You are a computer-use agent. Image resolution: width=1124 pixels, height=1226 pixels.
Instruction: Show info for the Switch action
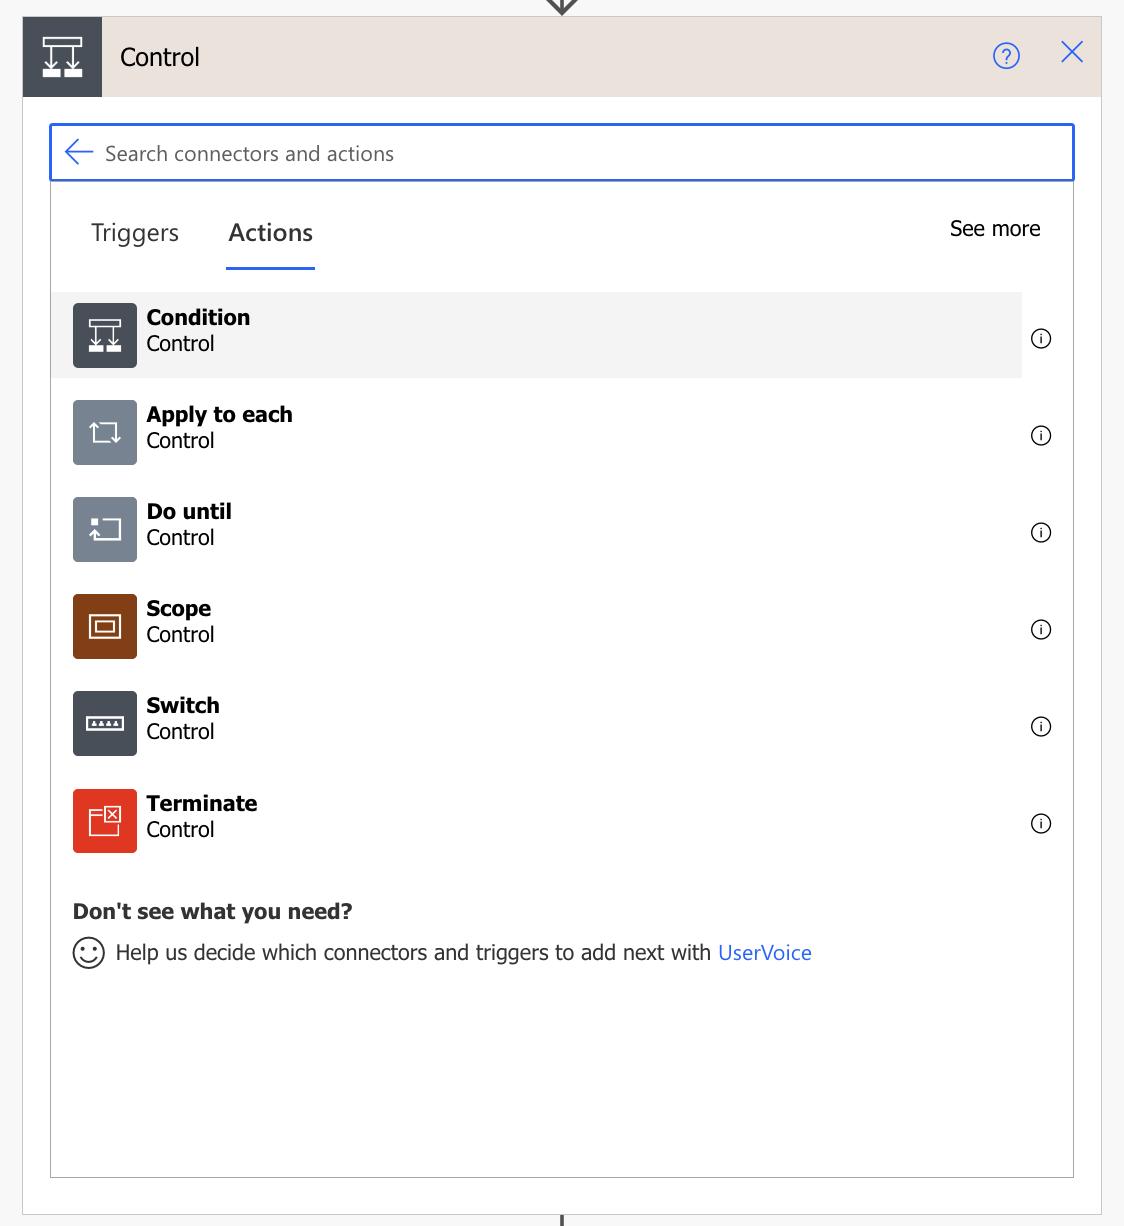1041,726
